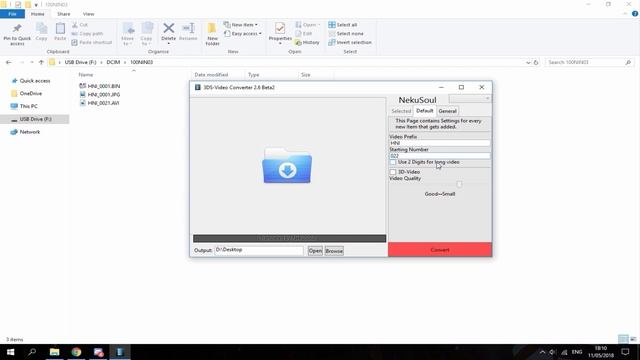Click Select all in ribbon
This screenshot has height=360, width=640.
pyautogui.click(x=343, y=25)
